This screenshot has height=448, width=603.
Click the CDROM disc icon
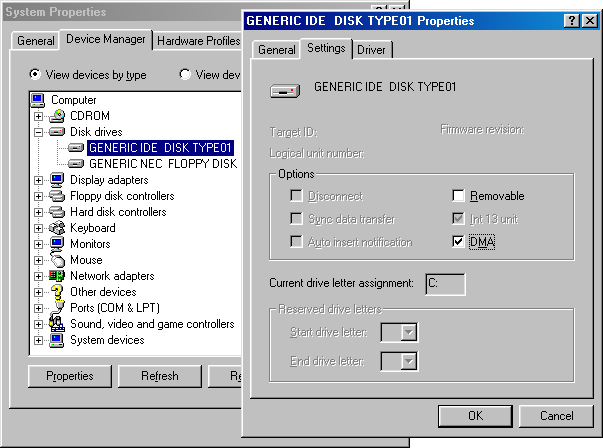[57, 116]
